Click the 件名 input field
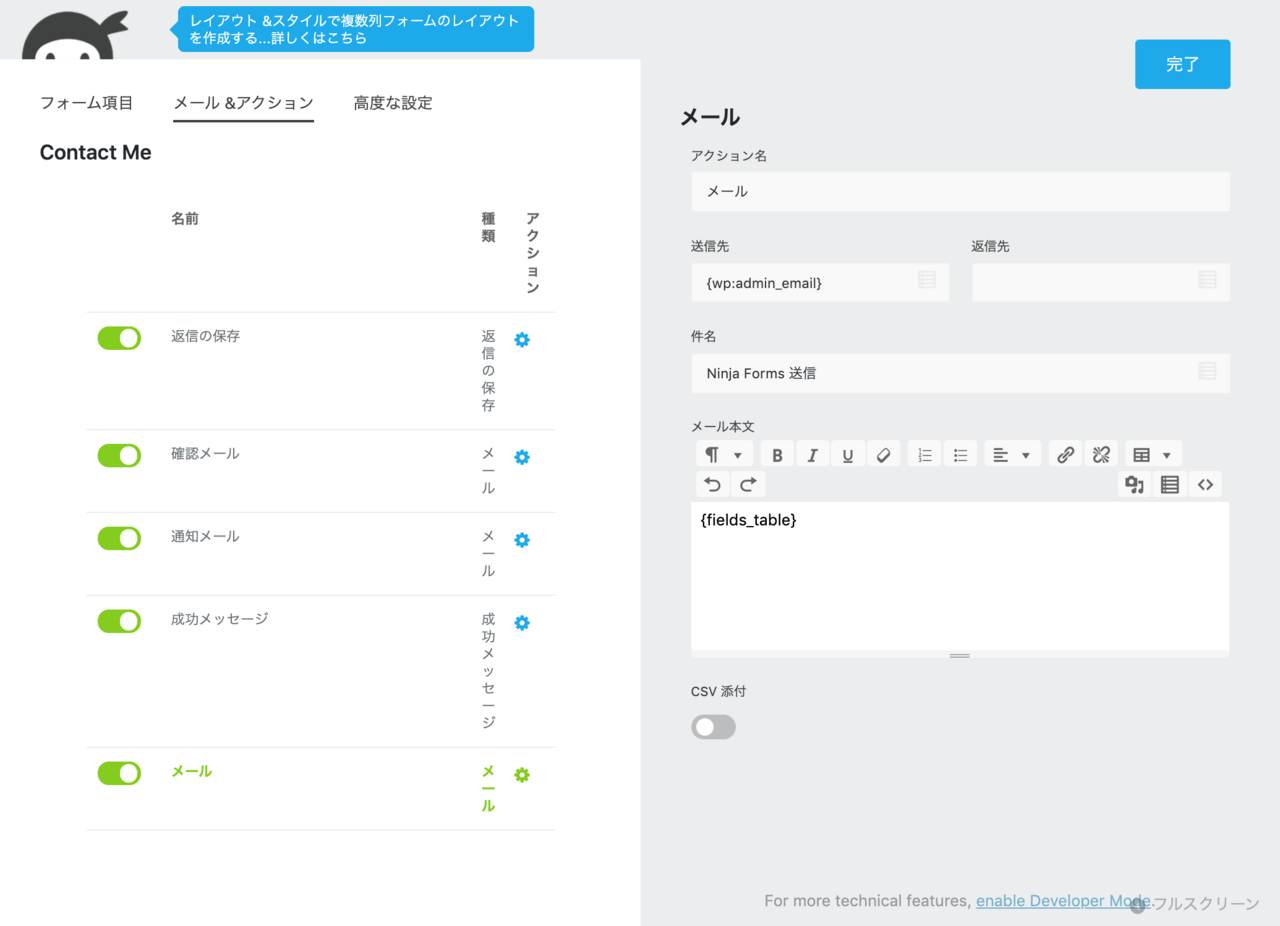The width and height of the screenshot is (1280, 926). click(x=960, y=373)
